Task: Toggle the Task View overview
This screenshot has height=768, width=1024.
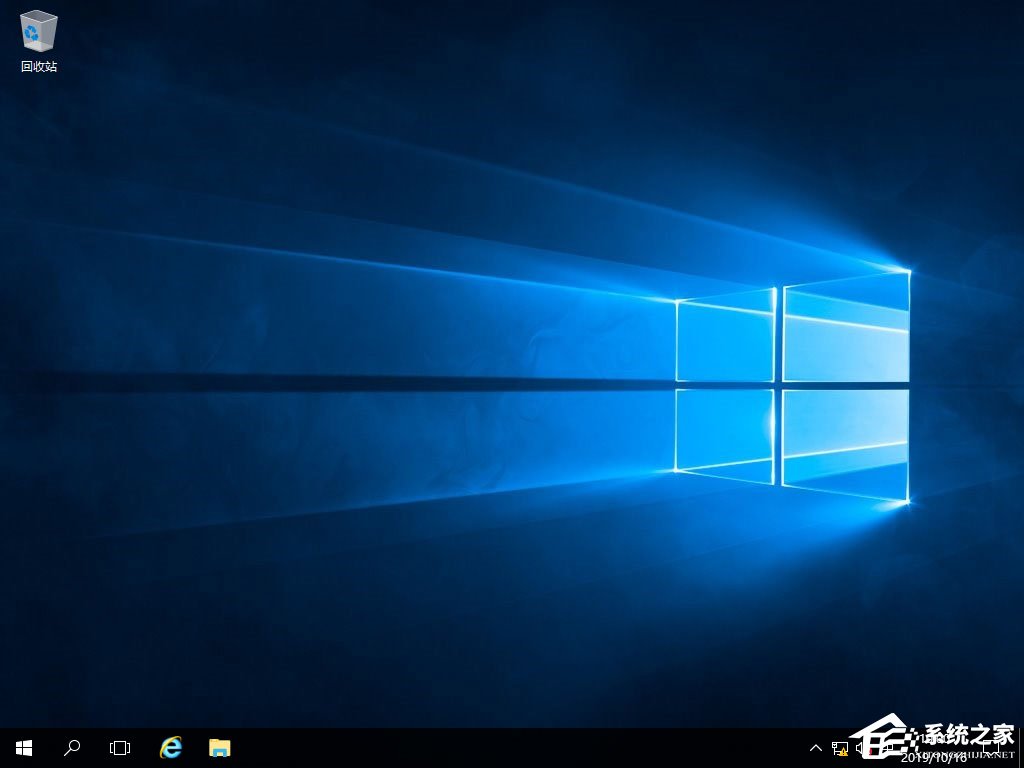Action: 119,747
